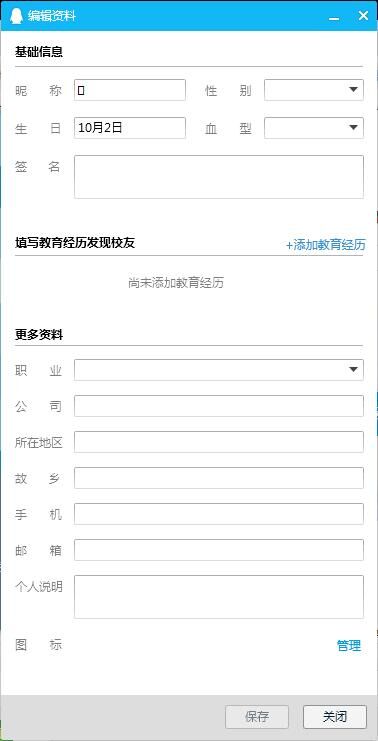Click the 手机 input field
This screenshot has height=741, width=378.
point(219,514)
